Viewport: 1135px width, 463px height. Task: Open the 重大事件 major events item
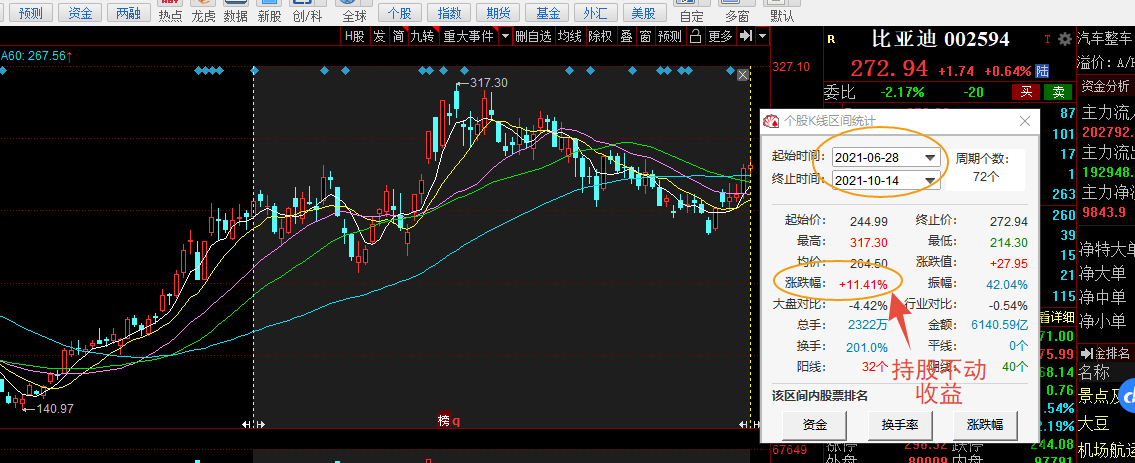coord(469,36)
